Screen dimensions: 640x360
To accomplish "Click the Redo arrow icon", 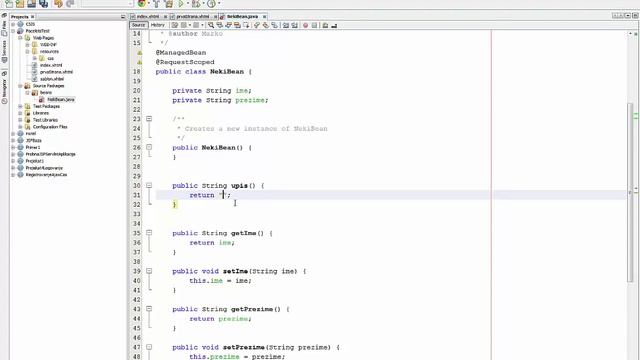I will 70,3.
